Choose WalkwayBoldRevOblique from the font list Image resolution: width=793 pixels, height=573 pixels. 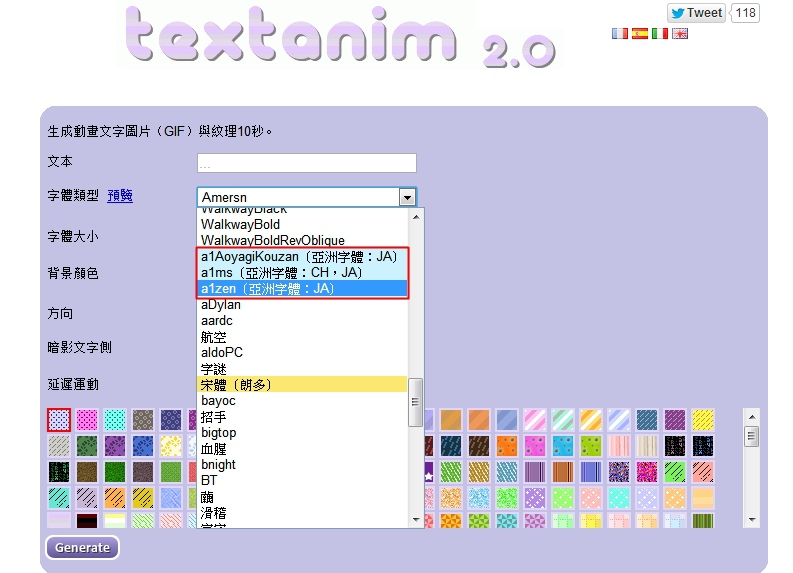tap(302, 240)
